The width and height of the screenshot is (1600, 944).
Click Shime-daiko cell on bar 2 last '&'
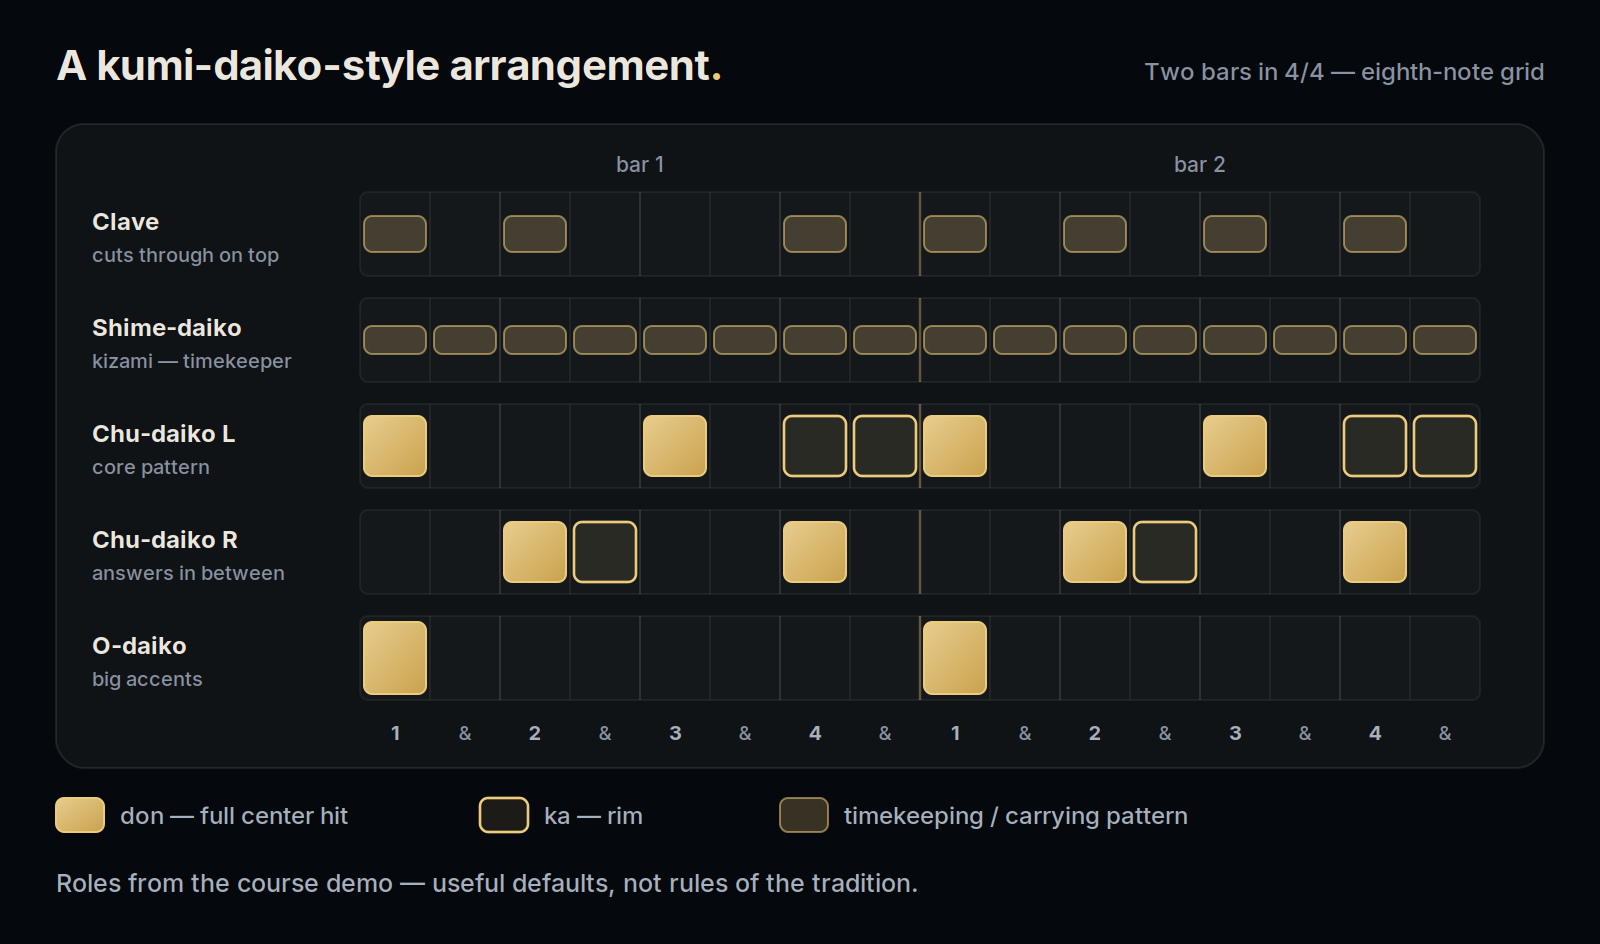coord(1445,340)
